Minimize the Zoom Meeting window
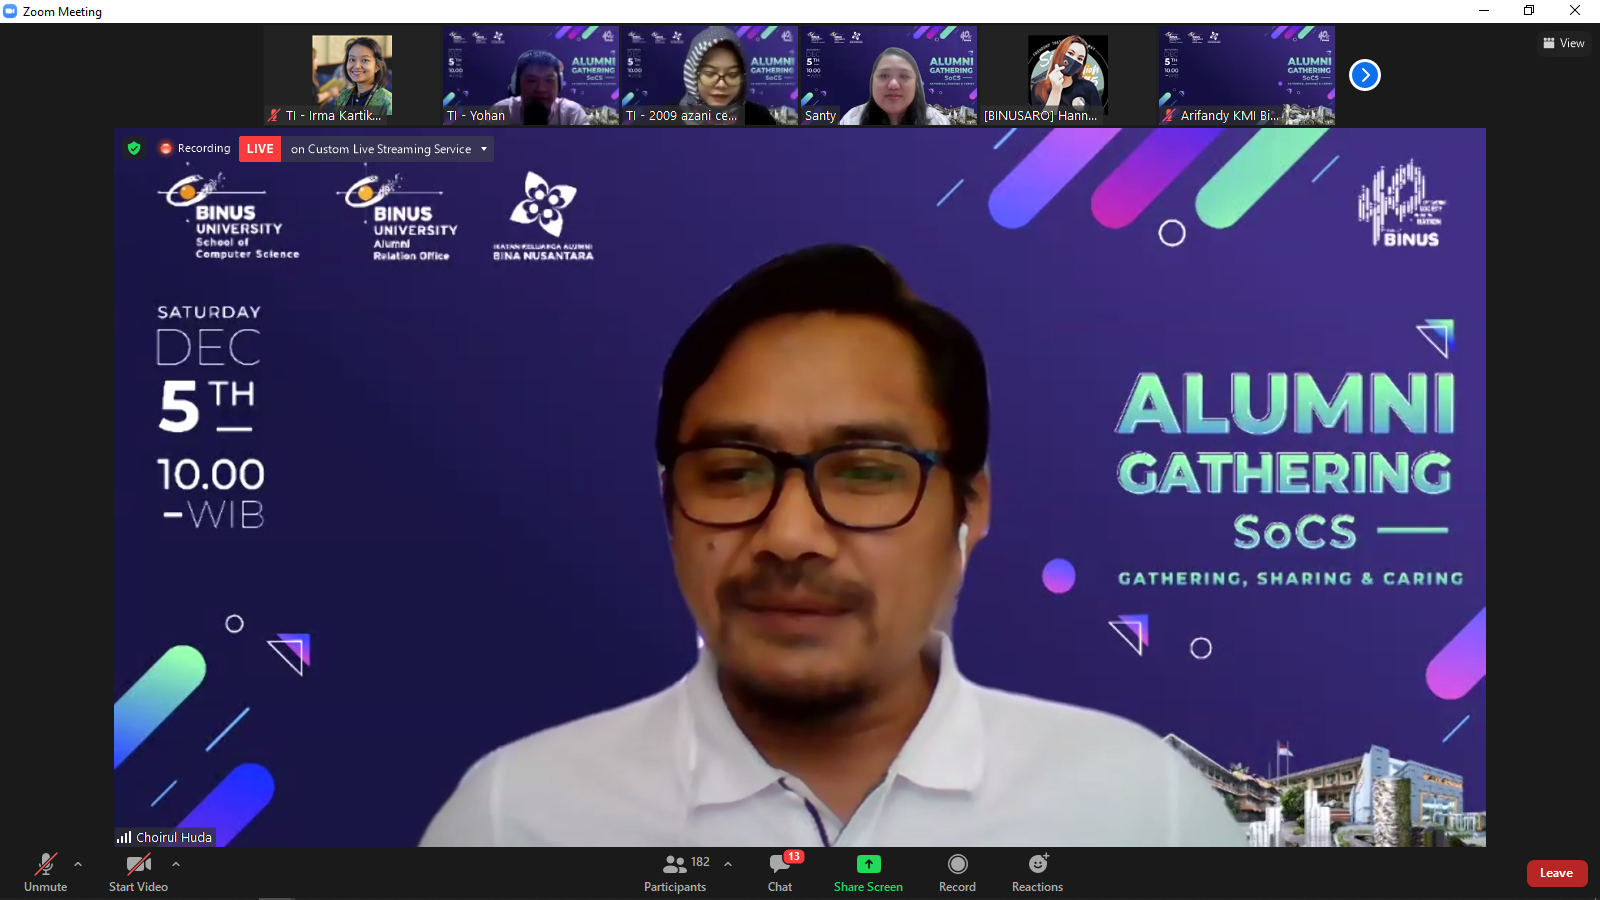The image size is (1600, 900). pyautogui.click(x=1484, y=11)
